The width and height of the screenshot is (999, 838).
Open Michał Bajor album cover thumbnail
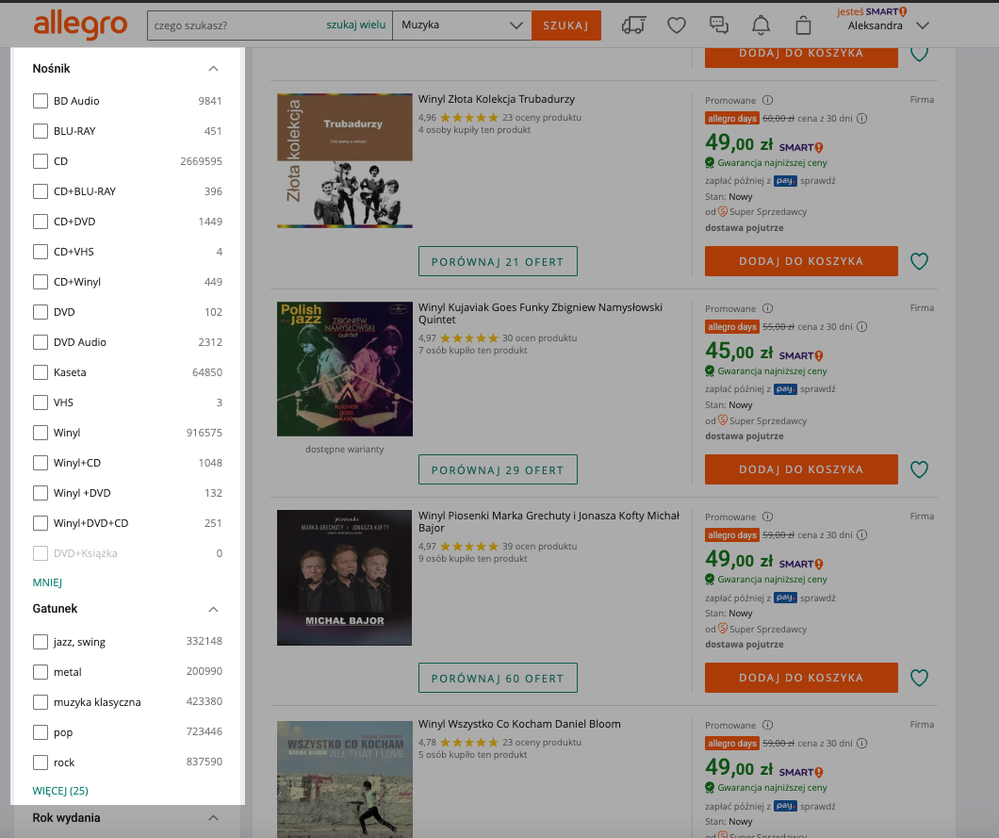coord(345,577)
